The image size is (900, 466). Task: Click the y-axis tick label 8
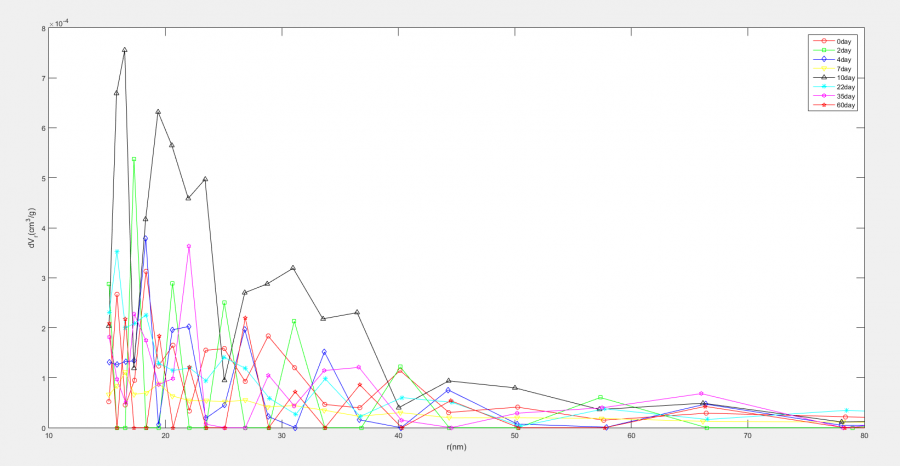[x=44, y=28]
